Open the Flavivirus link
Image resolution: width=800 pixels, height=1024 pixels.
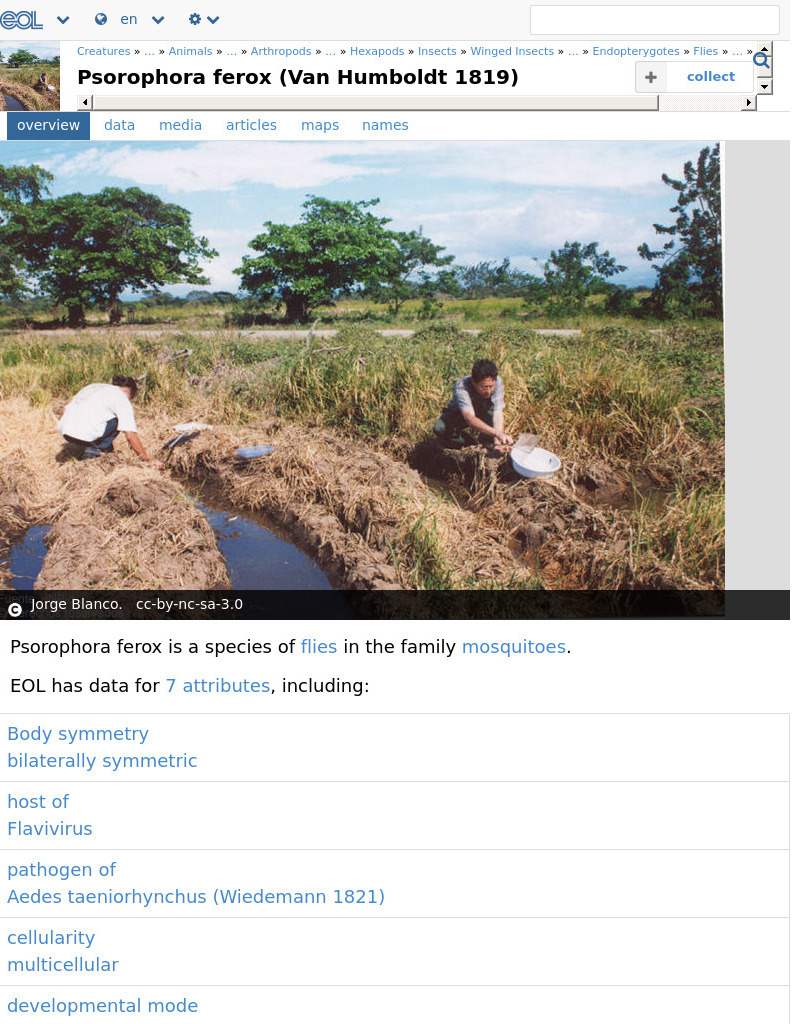point(50,829)
